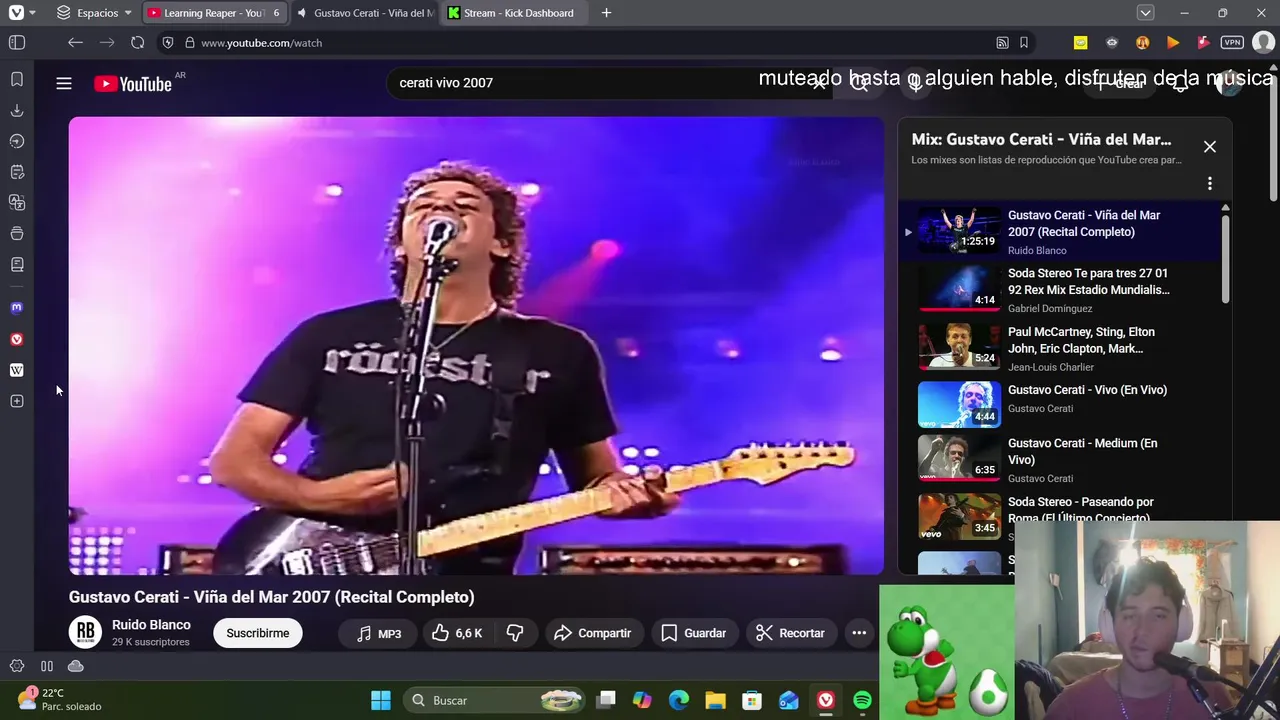Click the Suscribirme button

pyautogui.click(x=258, y=633)
